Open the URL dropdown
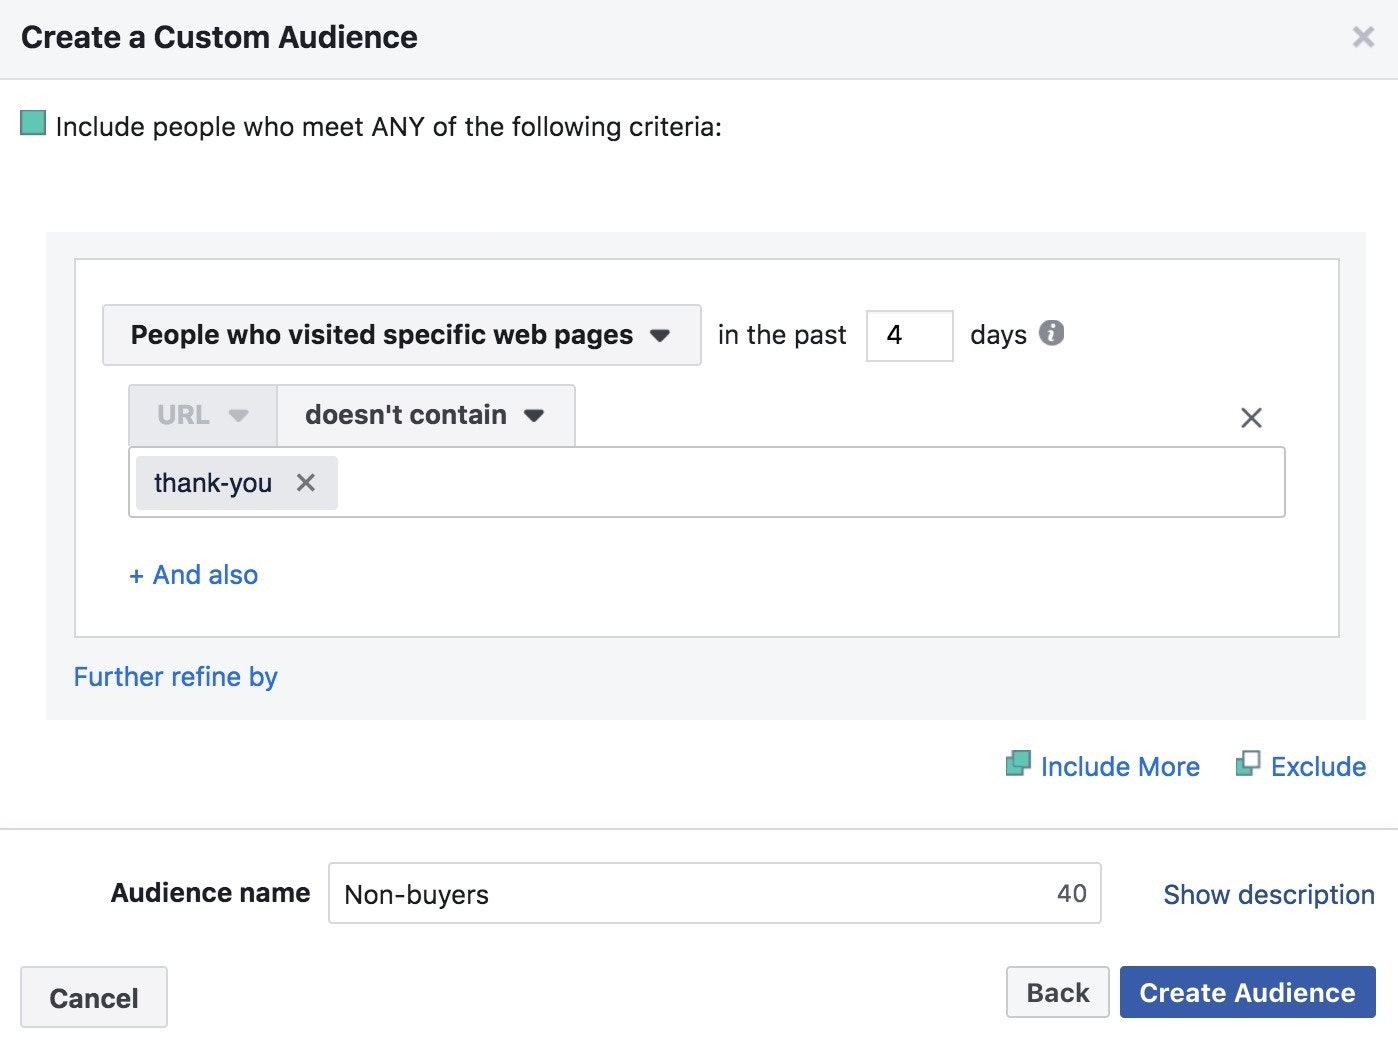This screenshot has width=1398, height=1042. click(x=202, y=415)
